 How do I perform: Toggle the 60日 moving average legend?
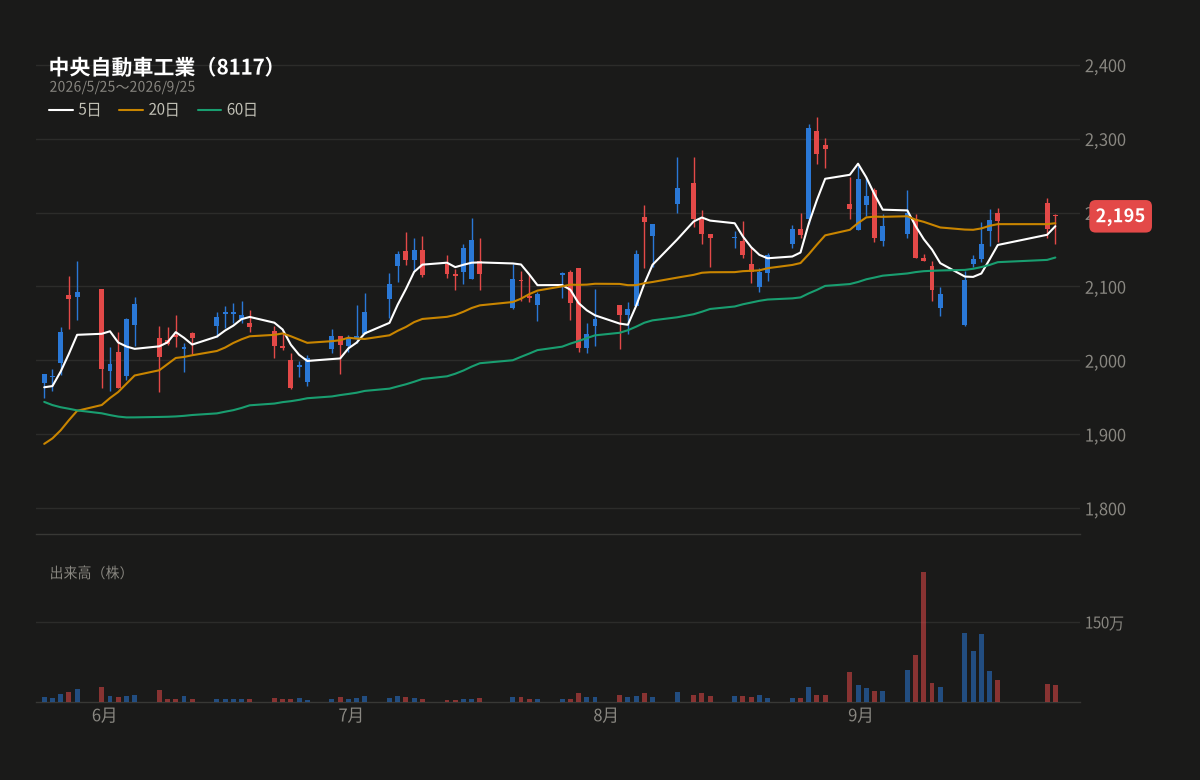(227, 110)
